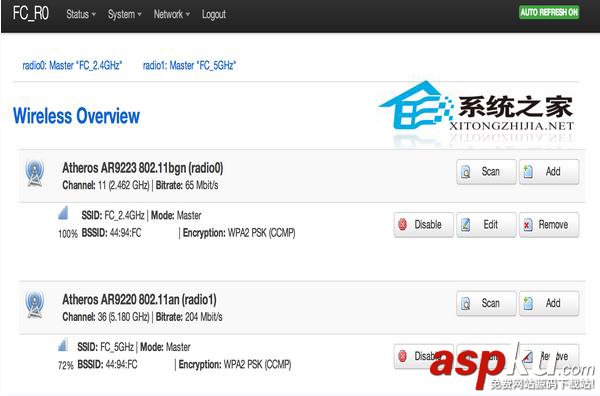Open the radio0 Master FC_2.4GHz tab
This screenshot has height=396, width=600.
72,65
